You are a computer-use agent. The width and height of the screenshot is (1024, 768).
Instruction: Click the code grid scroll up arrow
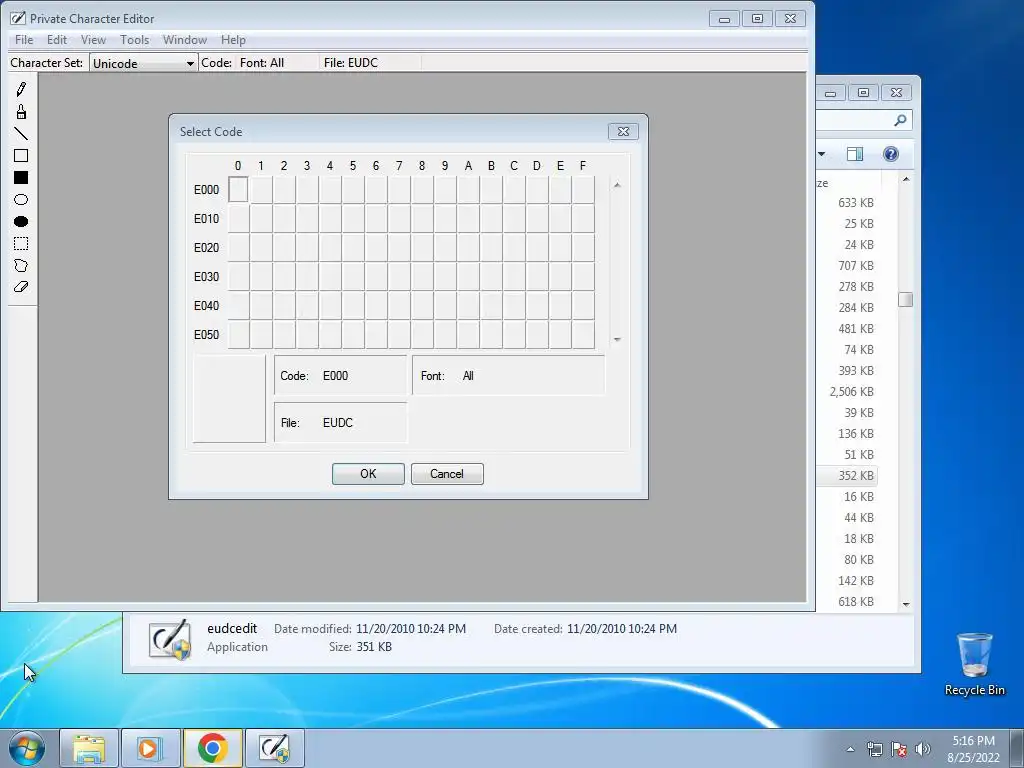tap(617, 185)
